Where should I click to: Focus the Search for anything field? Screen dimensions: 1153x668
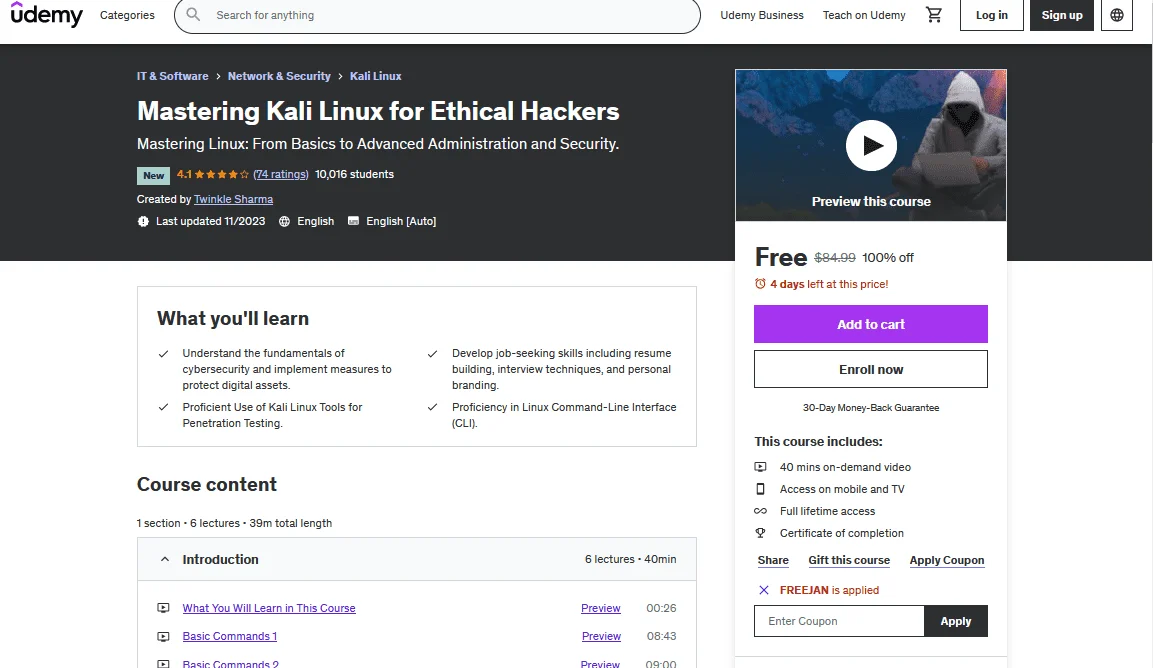pos(437,15)
